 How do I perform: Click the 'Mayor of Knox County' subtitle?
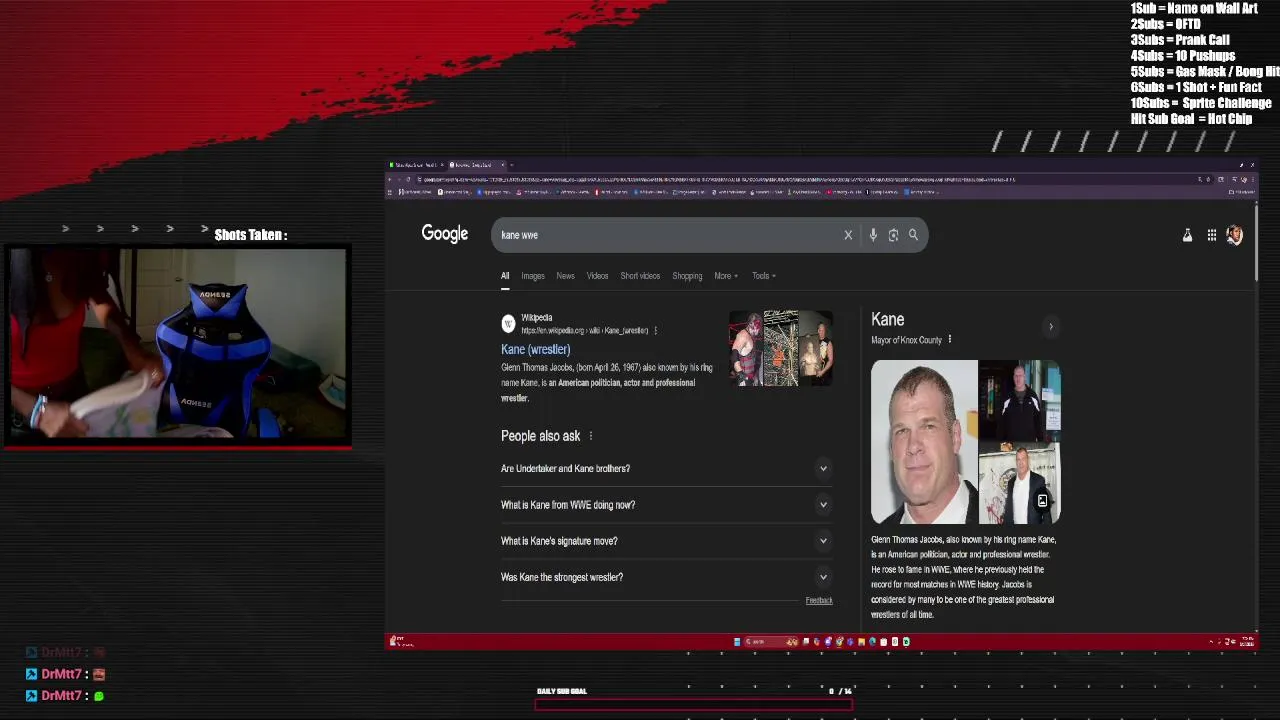(x=906, y=340)
